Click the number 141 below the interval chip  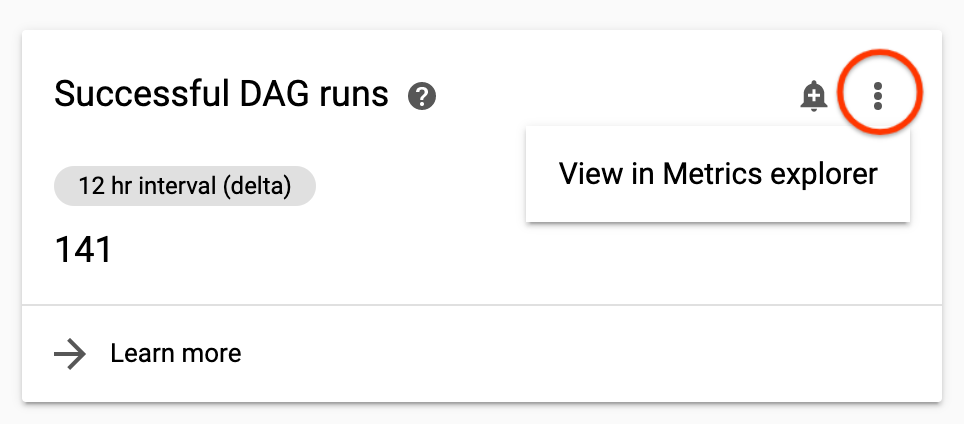pos(83,249)
